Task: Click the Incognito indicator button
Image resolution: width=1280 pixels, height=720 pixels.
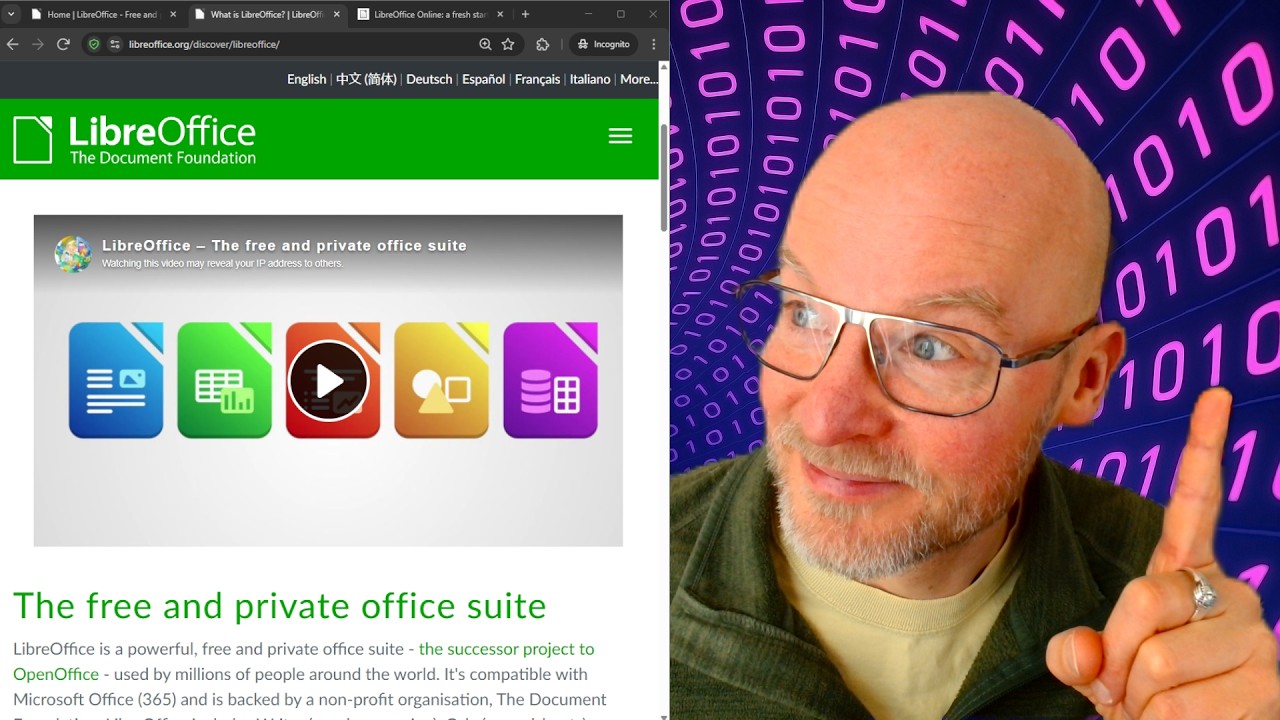Action: point(604,44)
